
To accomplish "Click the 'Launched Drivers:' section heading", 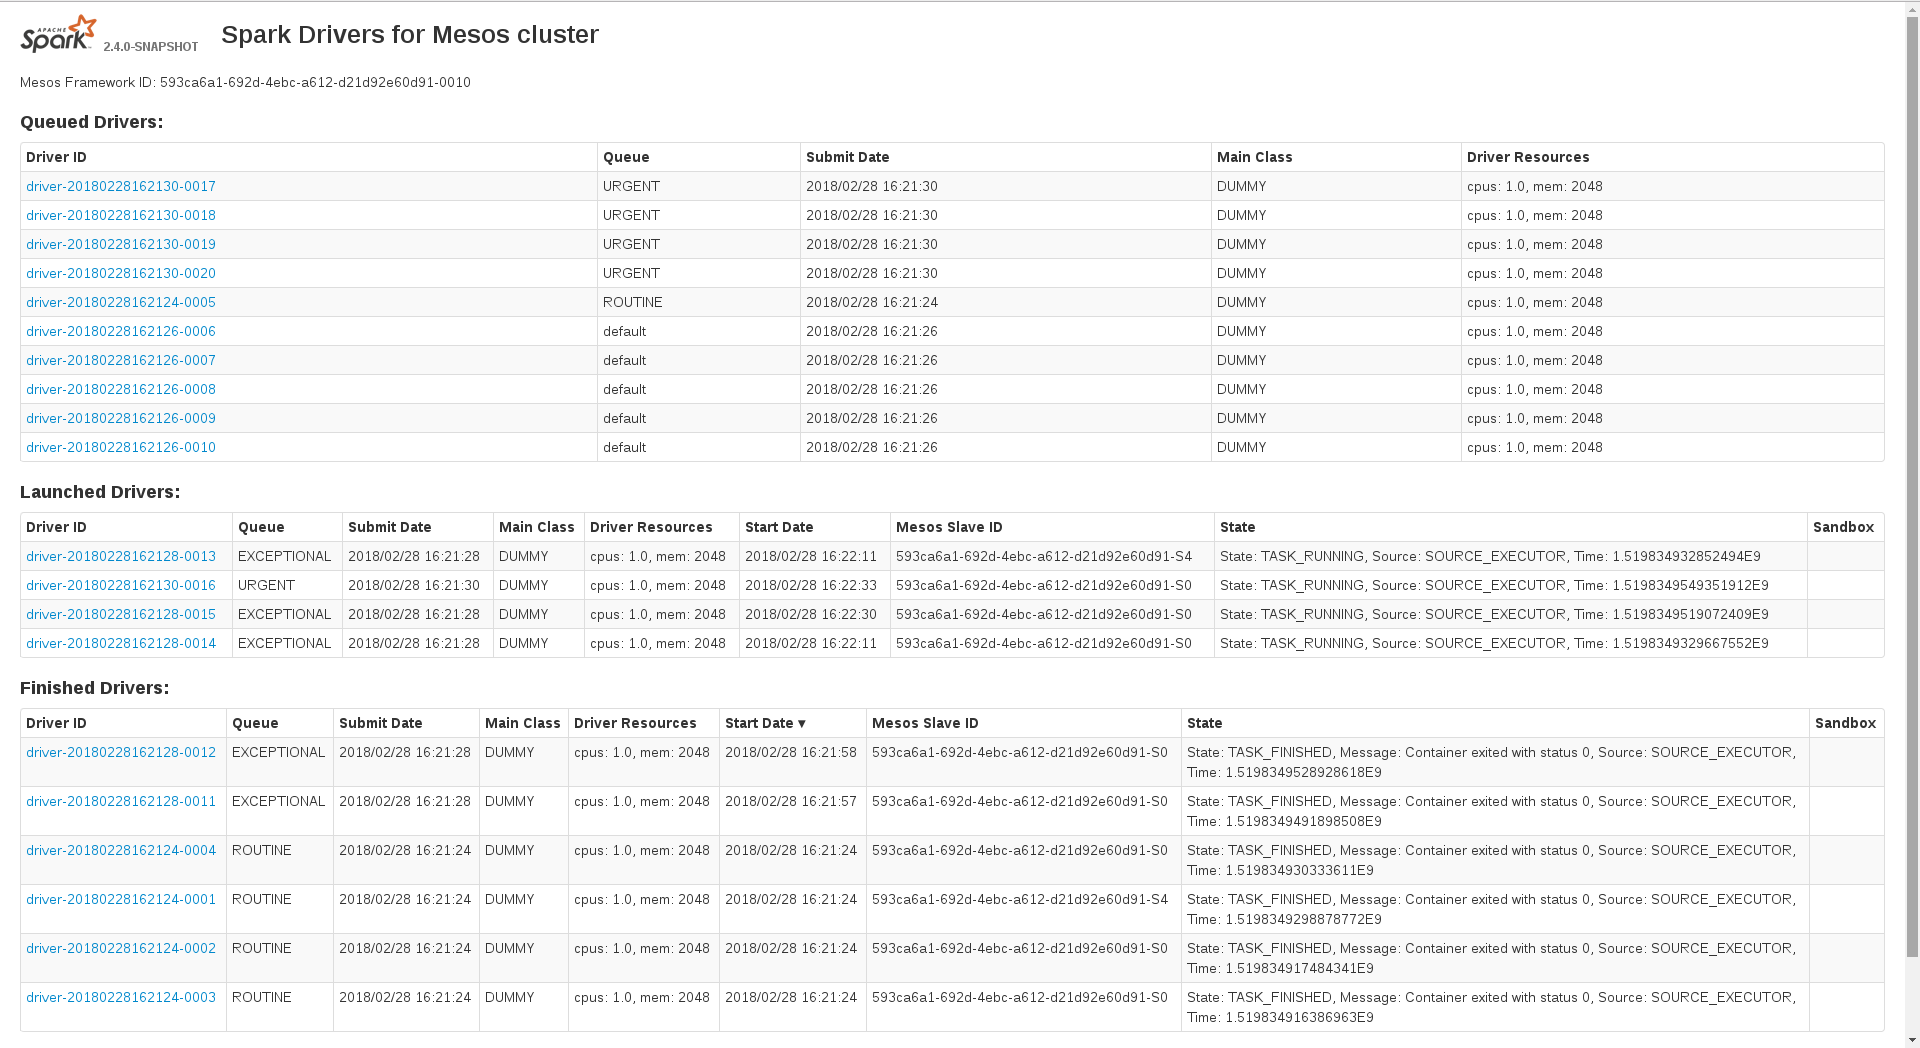I will 100,492.
